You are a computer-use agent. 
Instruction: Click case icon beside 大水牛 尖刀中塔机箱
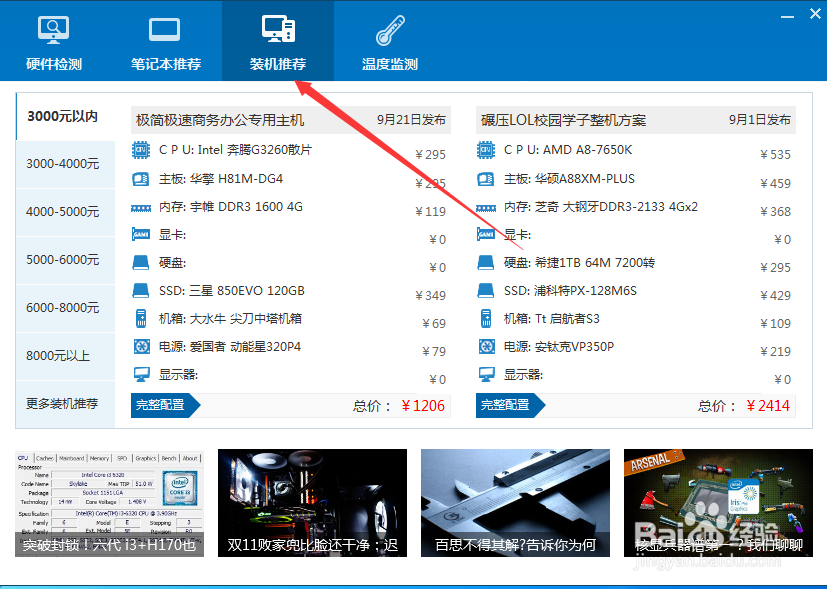coord(141,318)
